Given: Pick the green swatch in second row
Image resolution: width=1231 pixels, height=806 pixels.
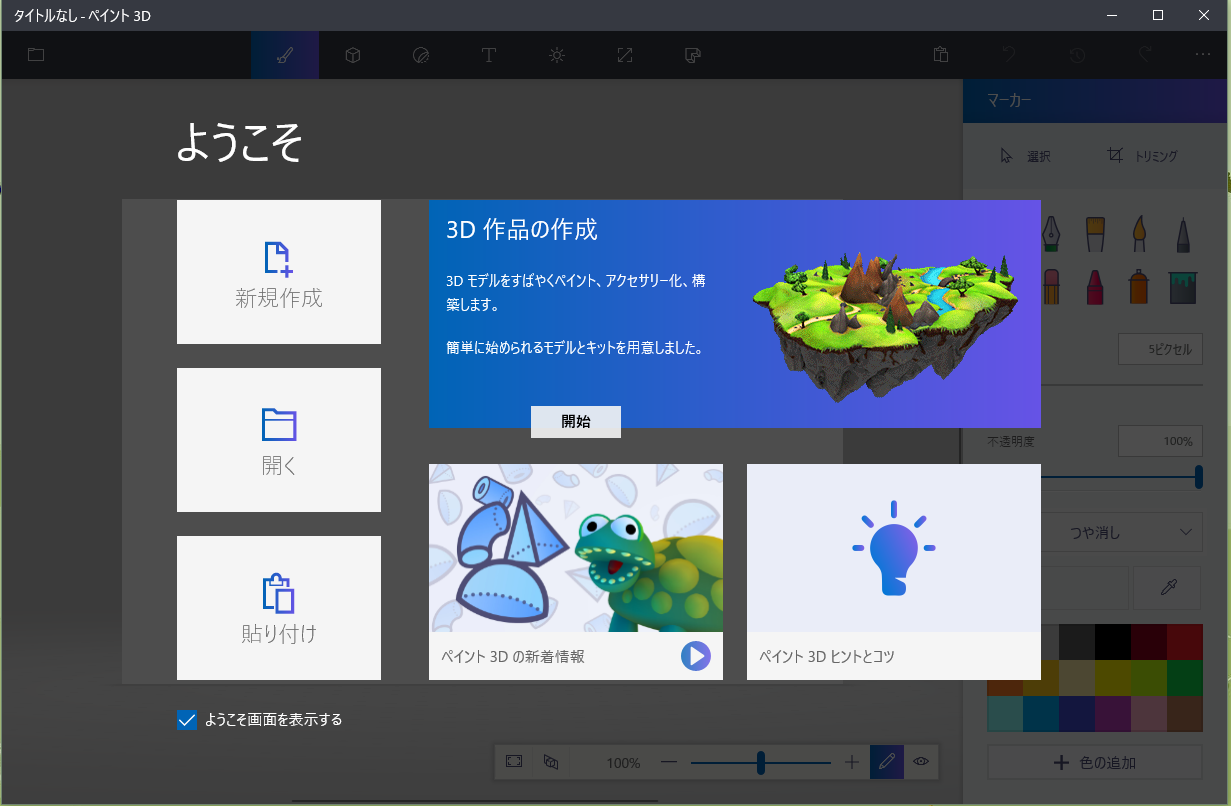Looking at the screenshot, I should click(x=1185, y=677).
